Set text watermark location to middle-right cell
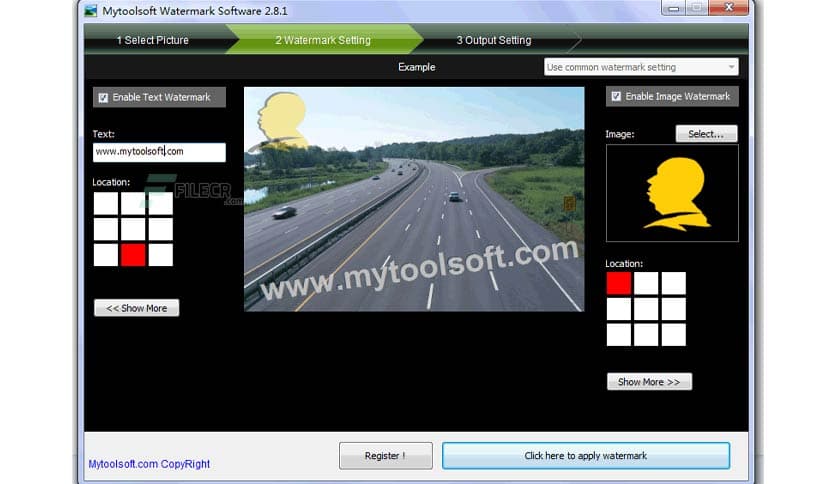Image resolution: width=836 pixels, height=484 pixels. coord(160,229)
